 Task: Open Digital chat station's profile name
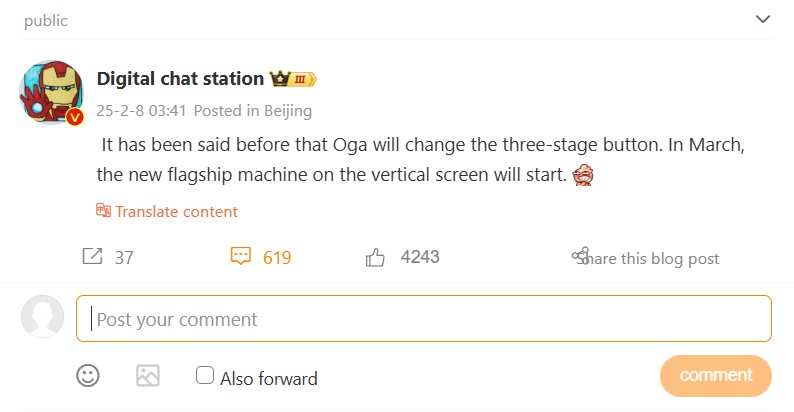click(180, 79)
